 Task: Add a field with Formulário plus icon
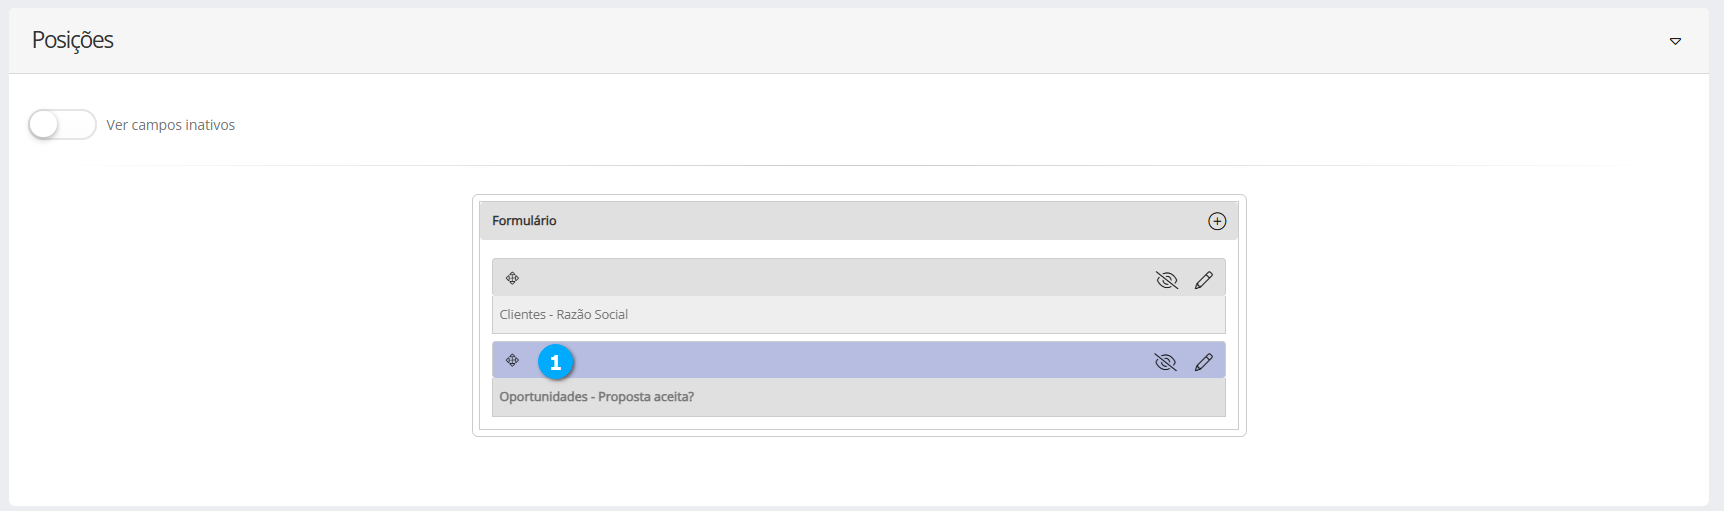pyautogui.click(x=1217, y=221)
